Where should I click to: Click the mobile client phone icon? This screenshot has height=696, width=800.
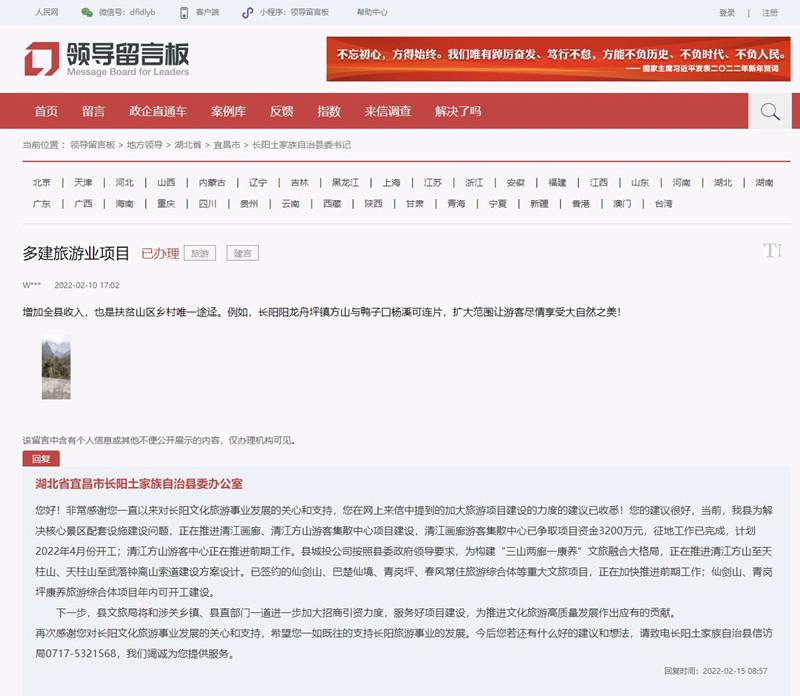[183, 13]
